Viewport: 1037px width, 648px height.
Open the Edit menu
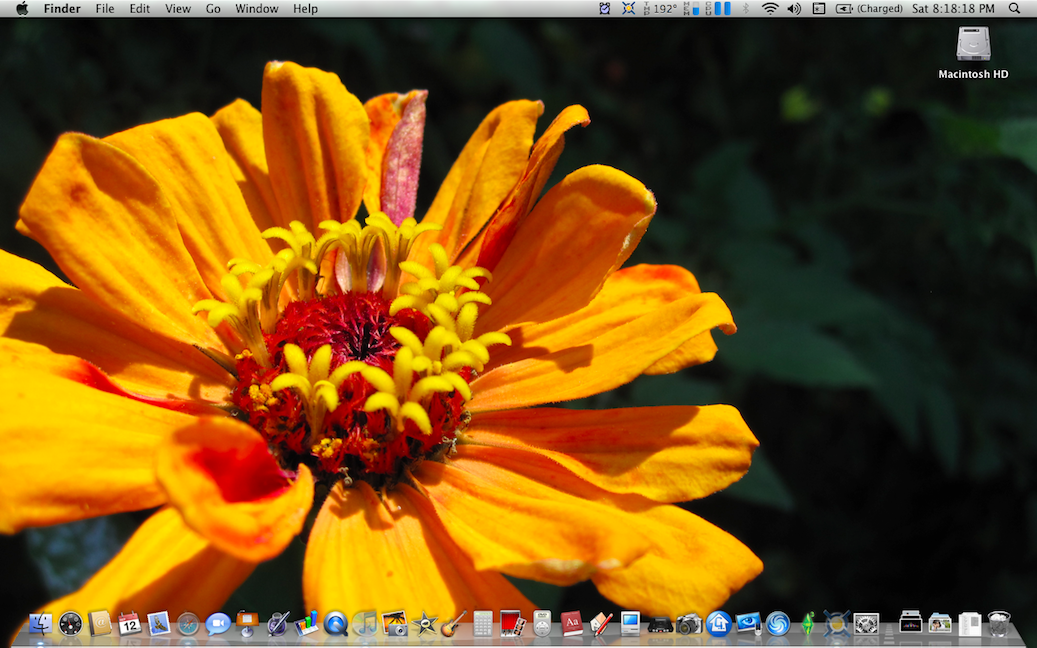point(140,9)
